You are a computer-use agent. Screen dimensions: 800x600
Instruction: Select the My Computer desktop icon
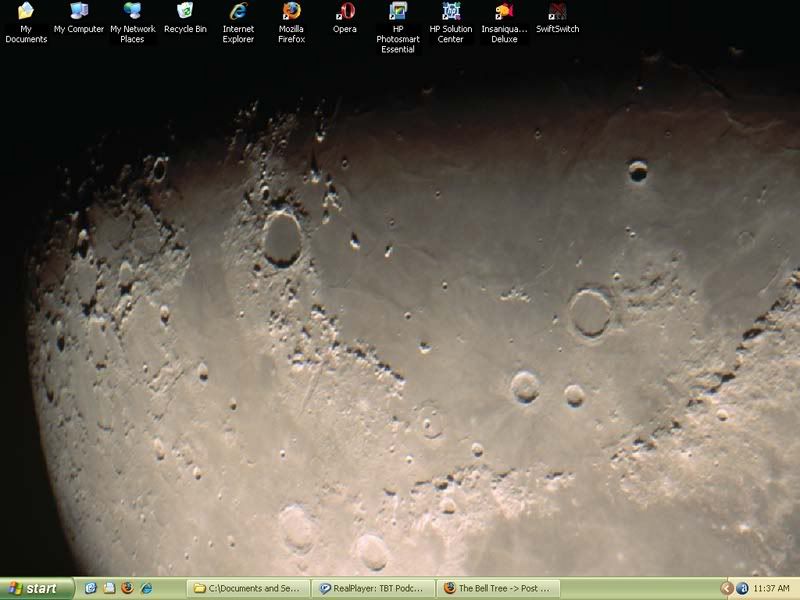tap(79, 17)
